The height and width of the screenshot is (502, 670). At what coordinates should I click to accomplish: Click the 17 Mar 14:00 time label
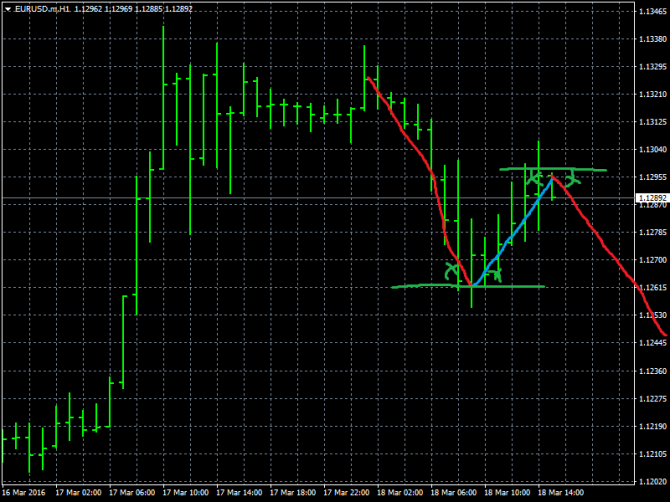pyautogui.click(x=239, y=493)
